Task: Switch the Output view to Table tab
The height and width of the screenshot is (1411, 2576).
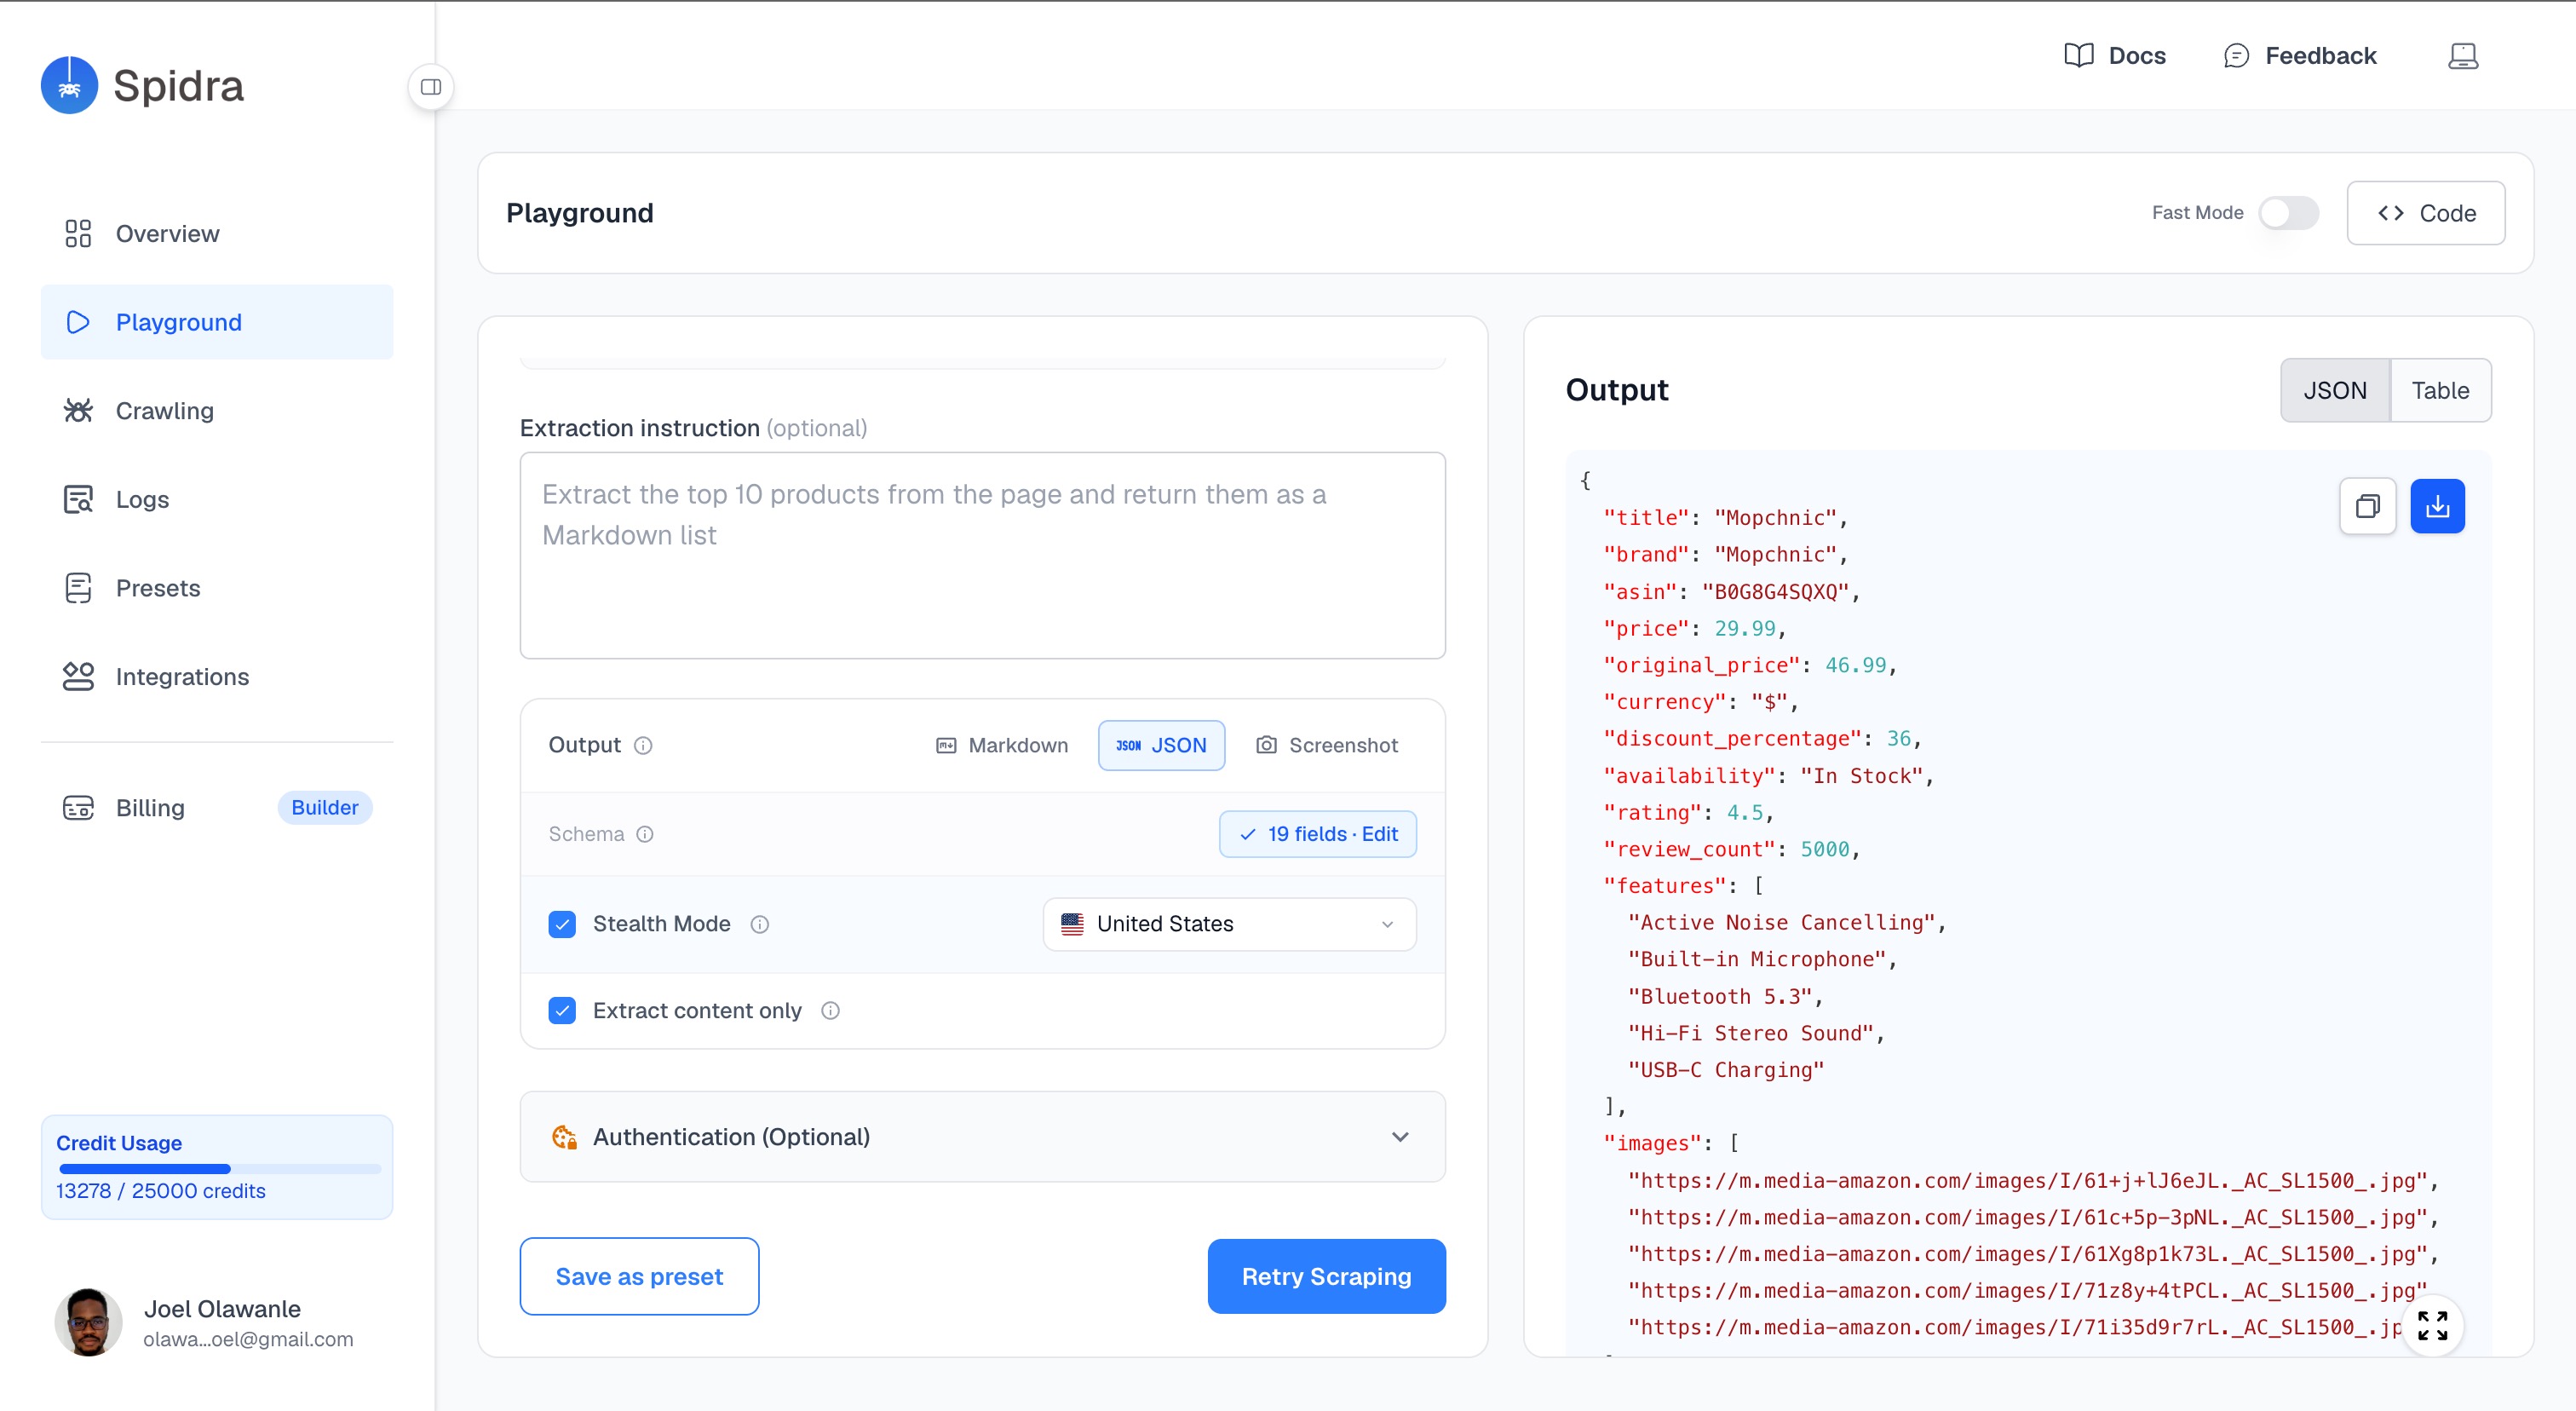Action: pos(2440,390)
